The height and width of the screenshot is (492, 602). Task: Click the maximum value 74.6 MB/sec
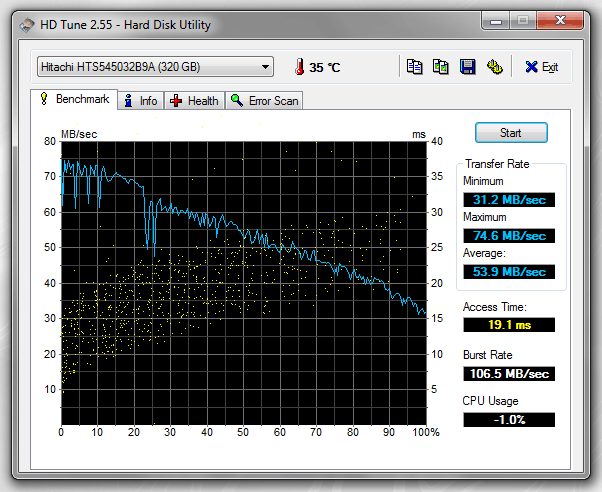pyautogui.click(x=509, y=235)
